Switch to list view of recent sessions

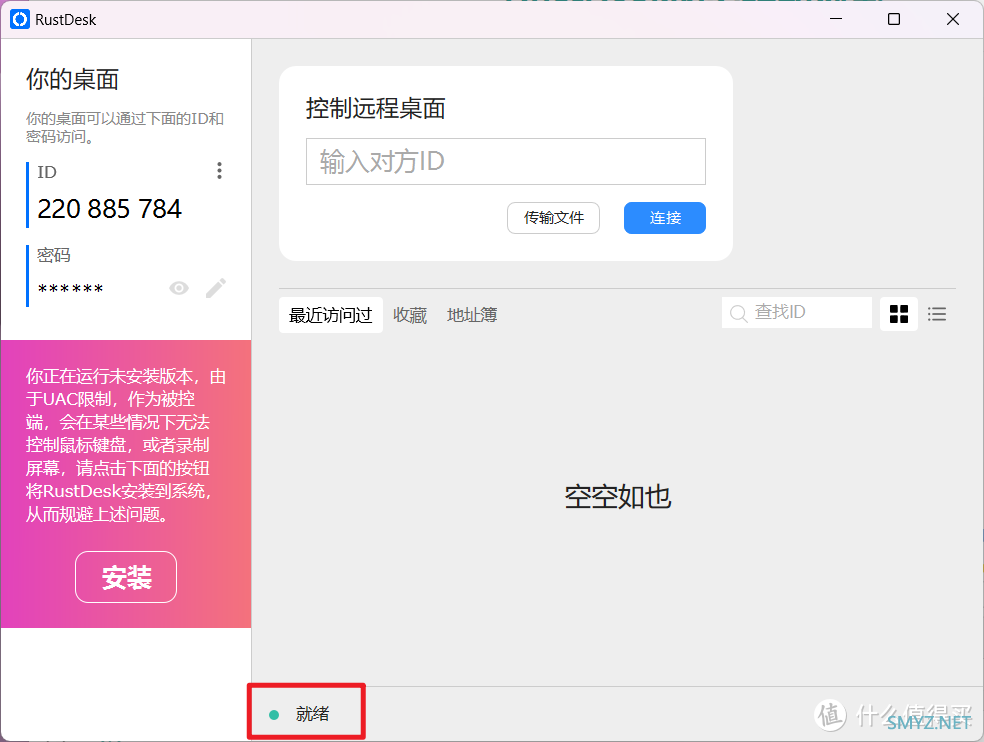(x=937, y=314)
